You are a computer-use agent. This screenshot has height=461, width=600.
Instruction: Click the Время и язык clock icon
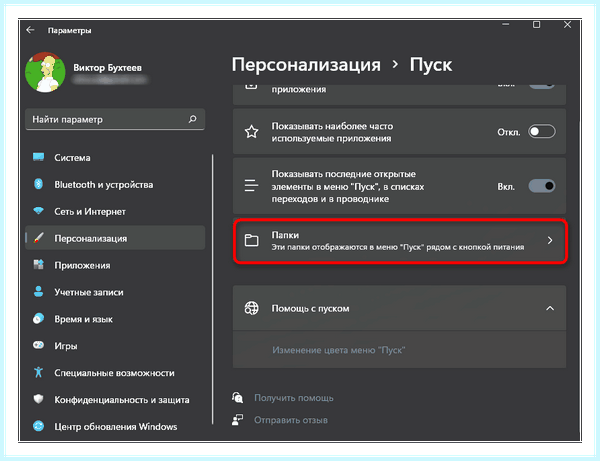[38, 319]
